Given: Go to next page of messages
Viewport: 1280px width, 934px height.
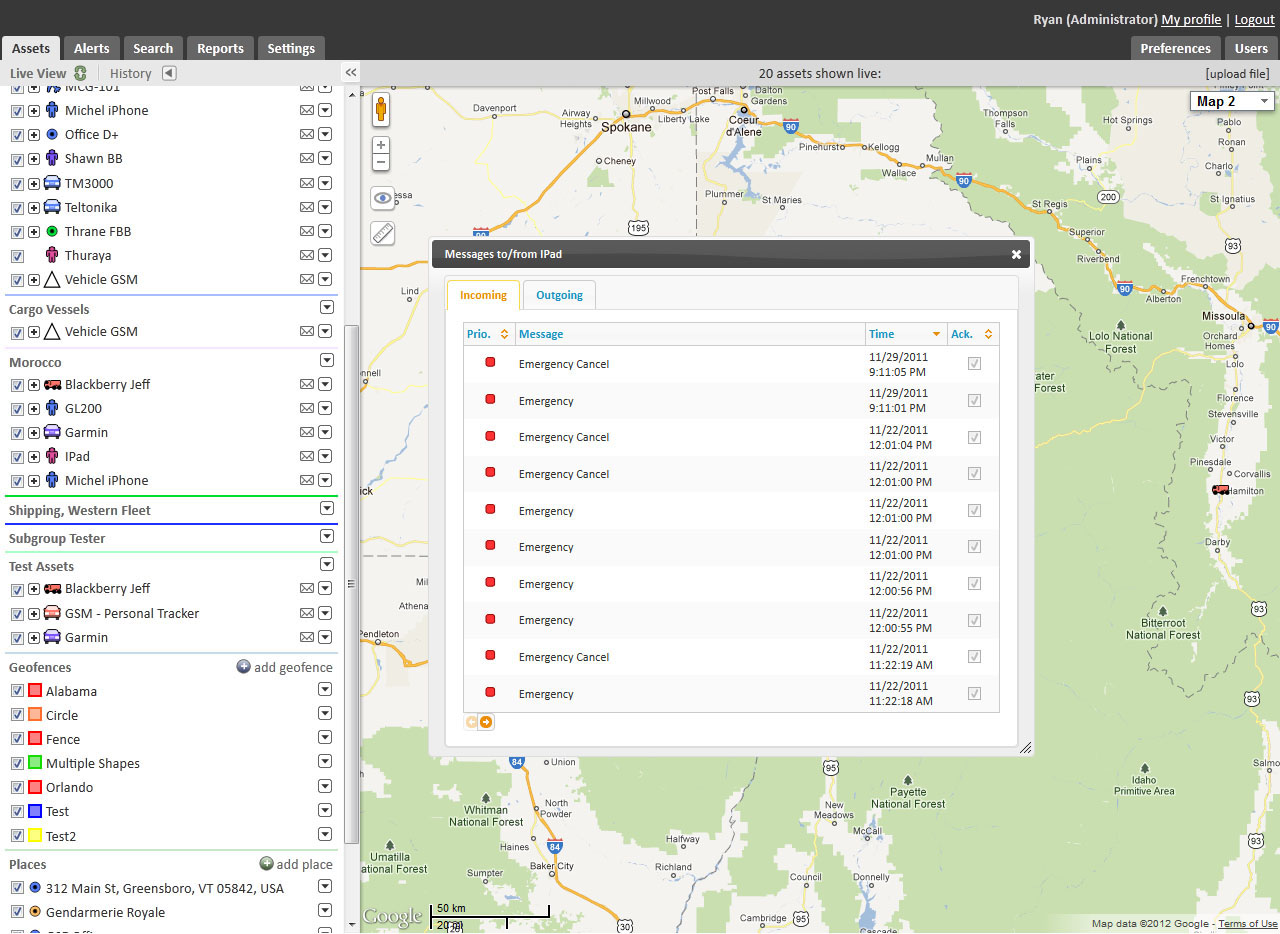Looking at the screenshot, I should click(x=486, y=722).
